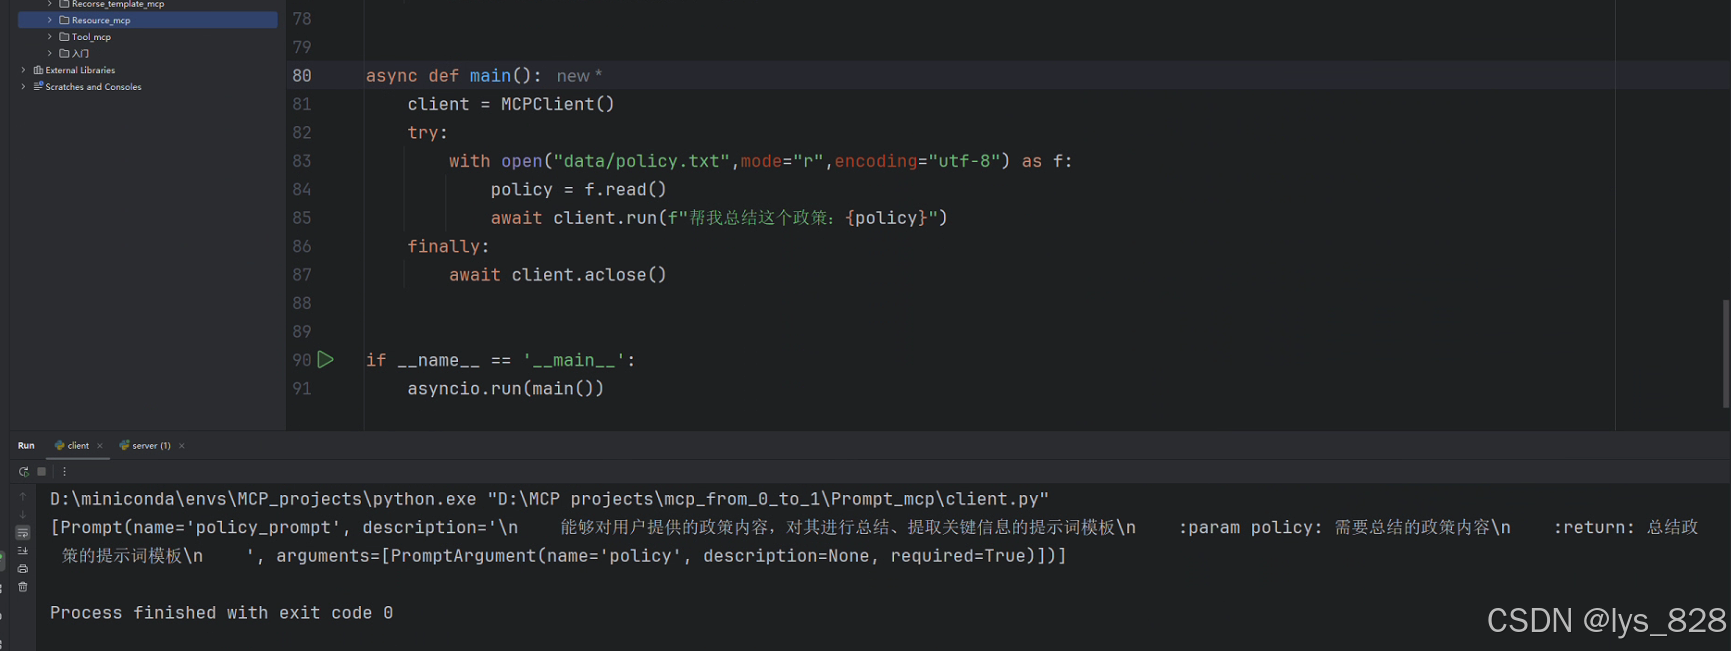Viewport: 1731px width, 651px height.
Task: Click 'required=True' in console output
Action: 957,556
